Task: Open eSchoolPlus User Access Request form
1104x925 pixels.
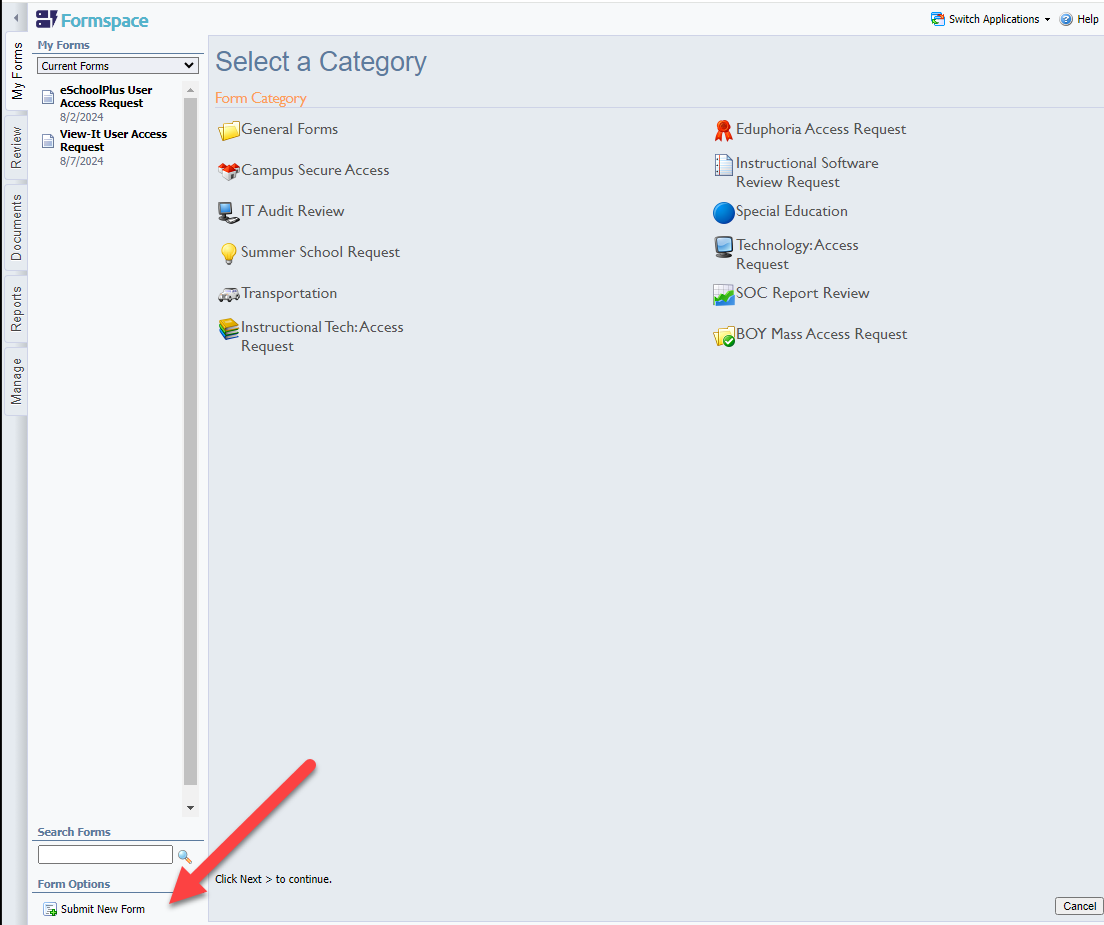Action: tap(106, 96)
